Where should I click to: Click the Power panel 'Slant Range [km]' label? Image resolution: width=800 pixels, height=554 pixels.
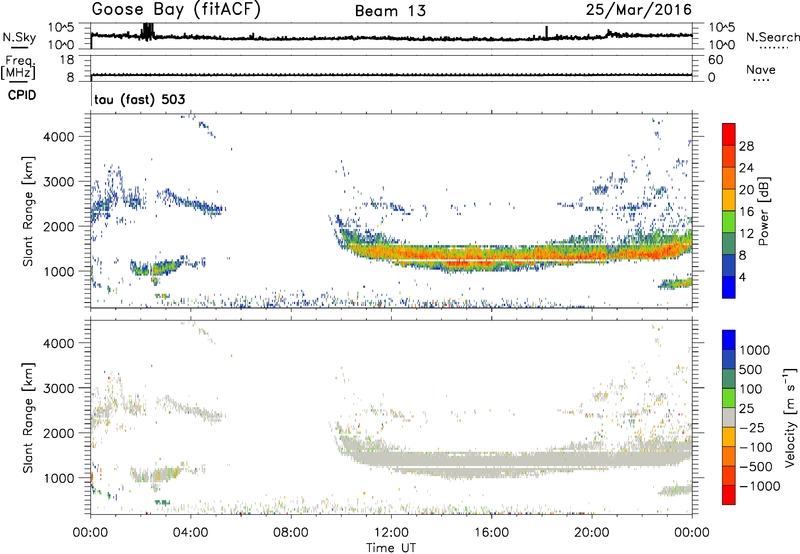tap(28, 211)
